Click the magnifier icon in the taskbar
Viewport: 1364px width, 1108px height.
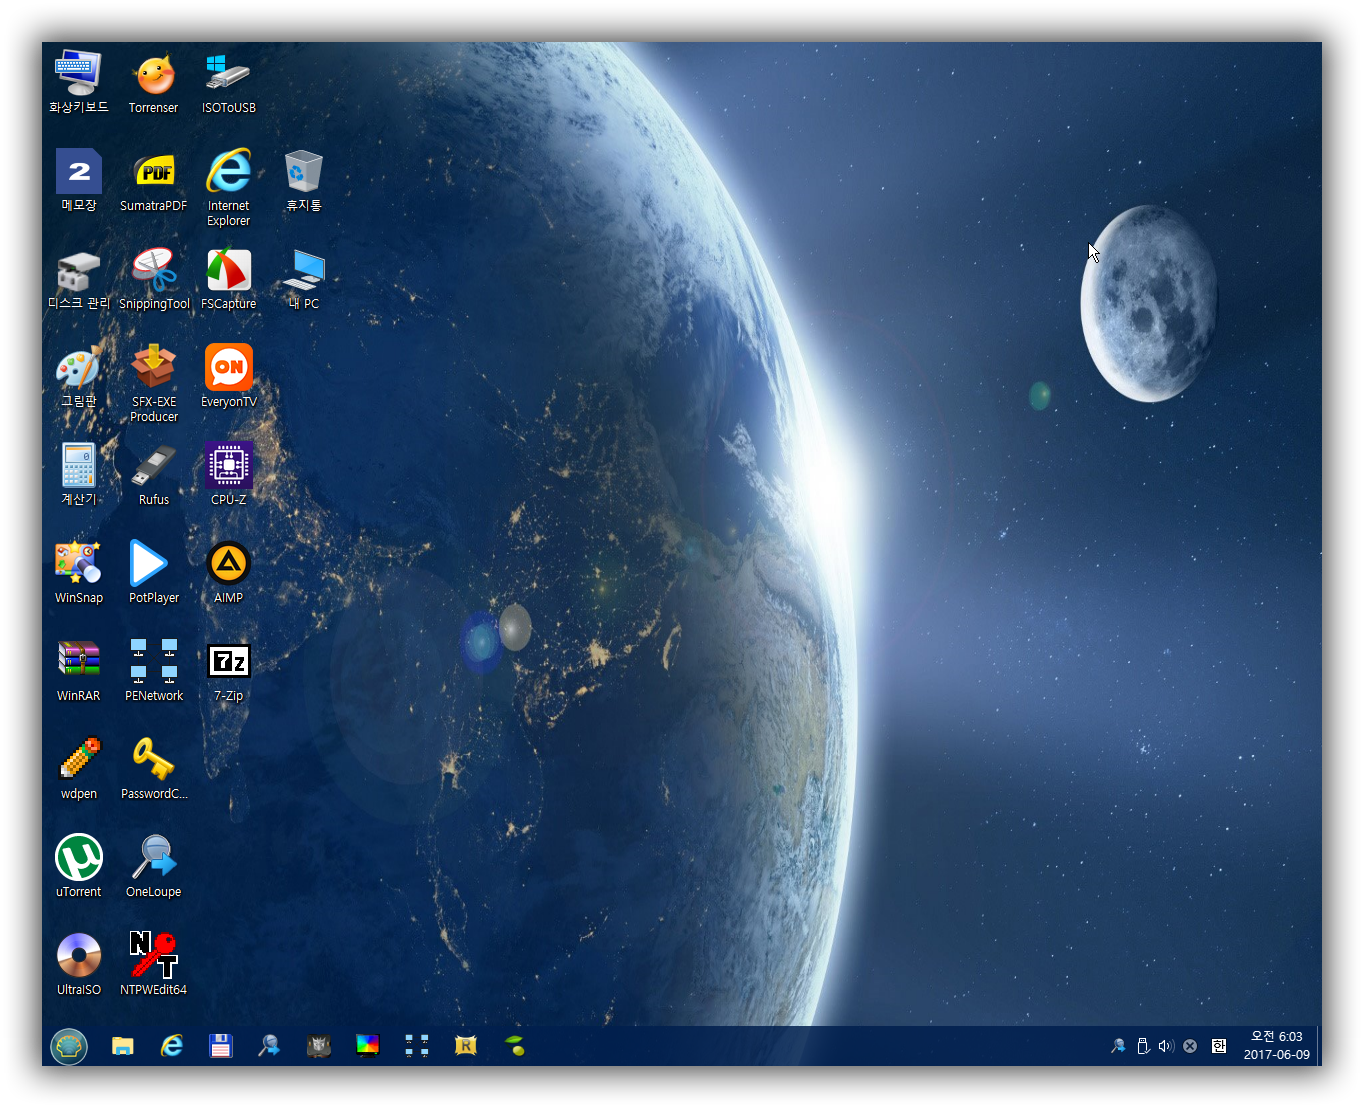pos(269,1046)
